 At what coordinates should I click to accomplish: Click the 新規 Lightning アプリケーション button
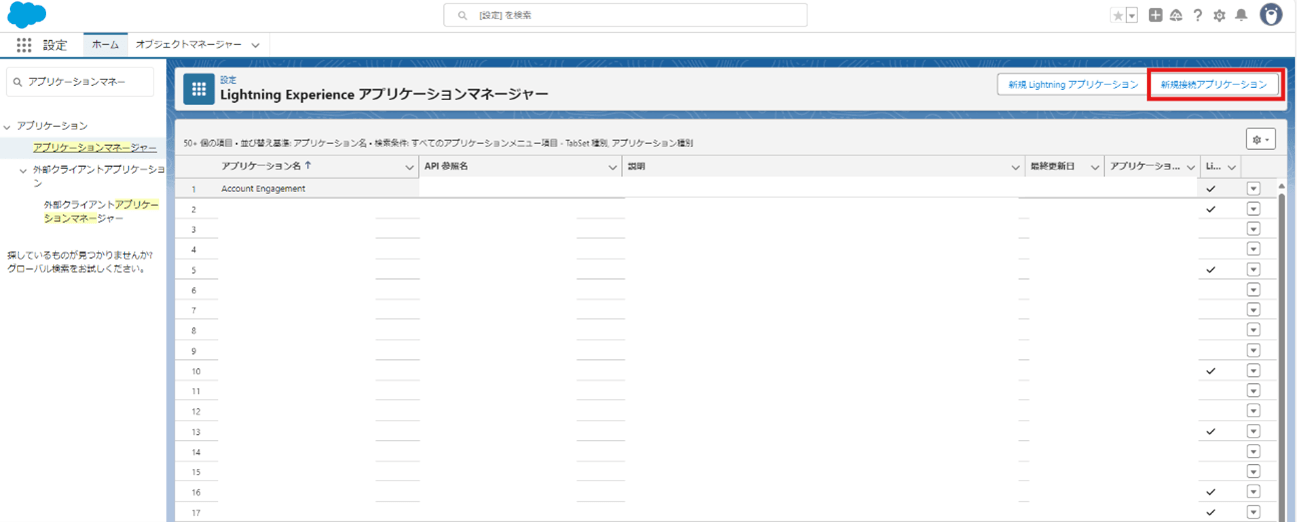point(1073,85)
